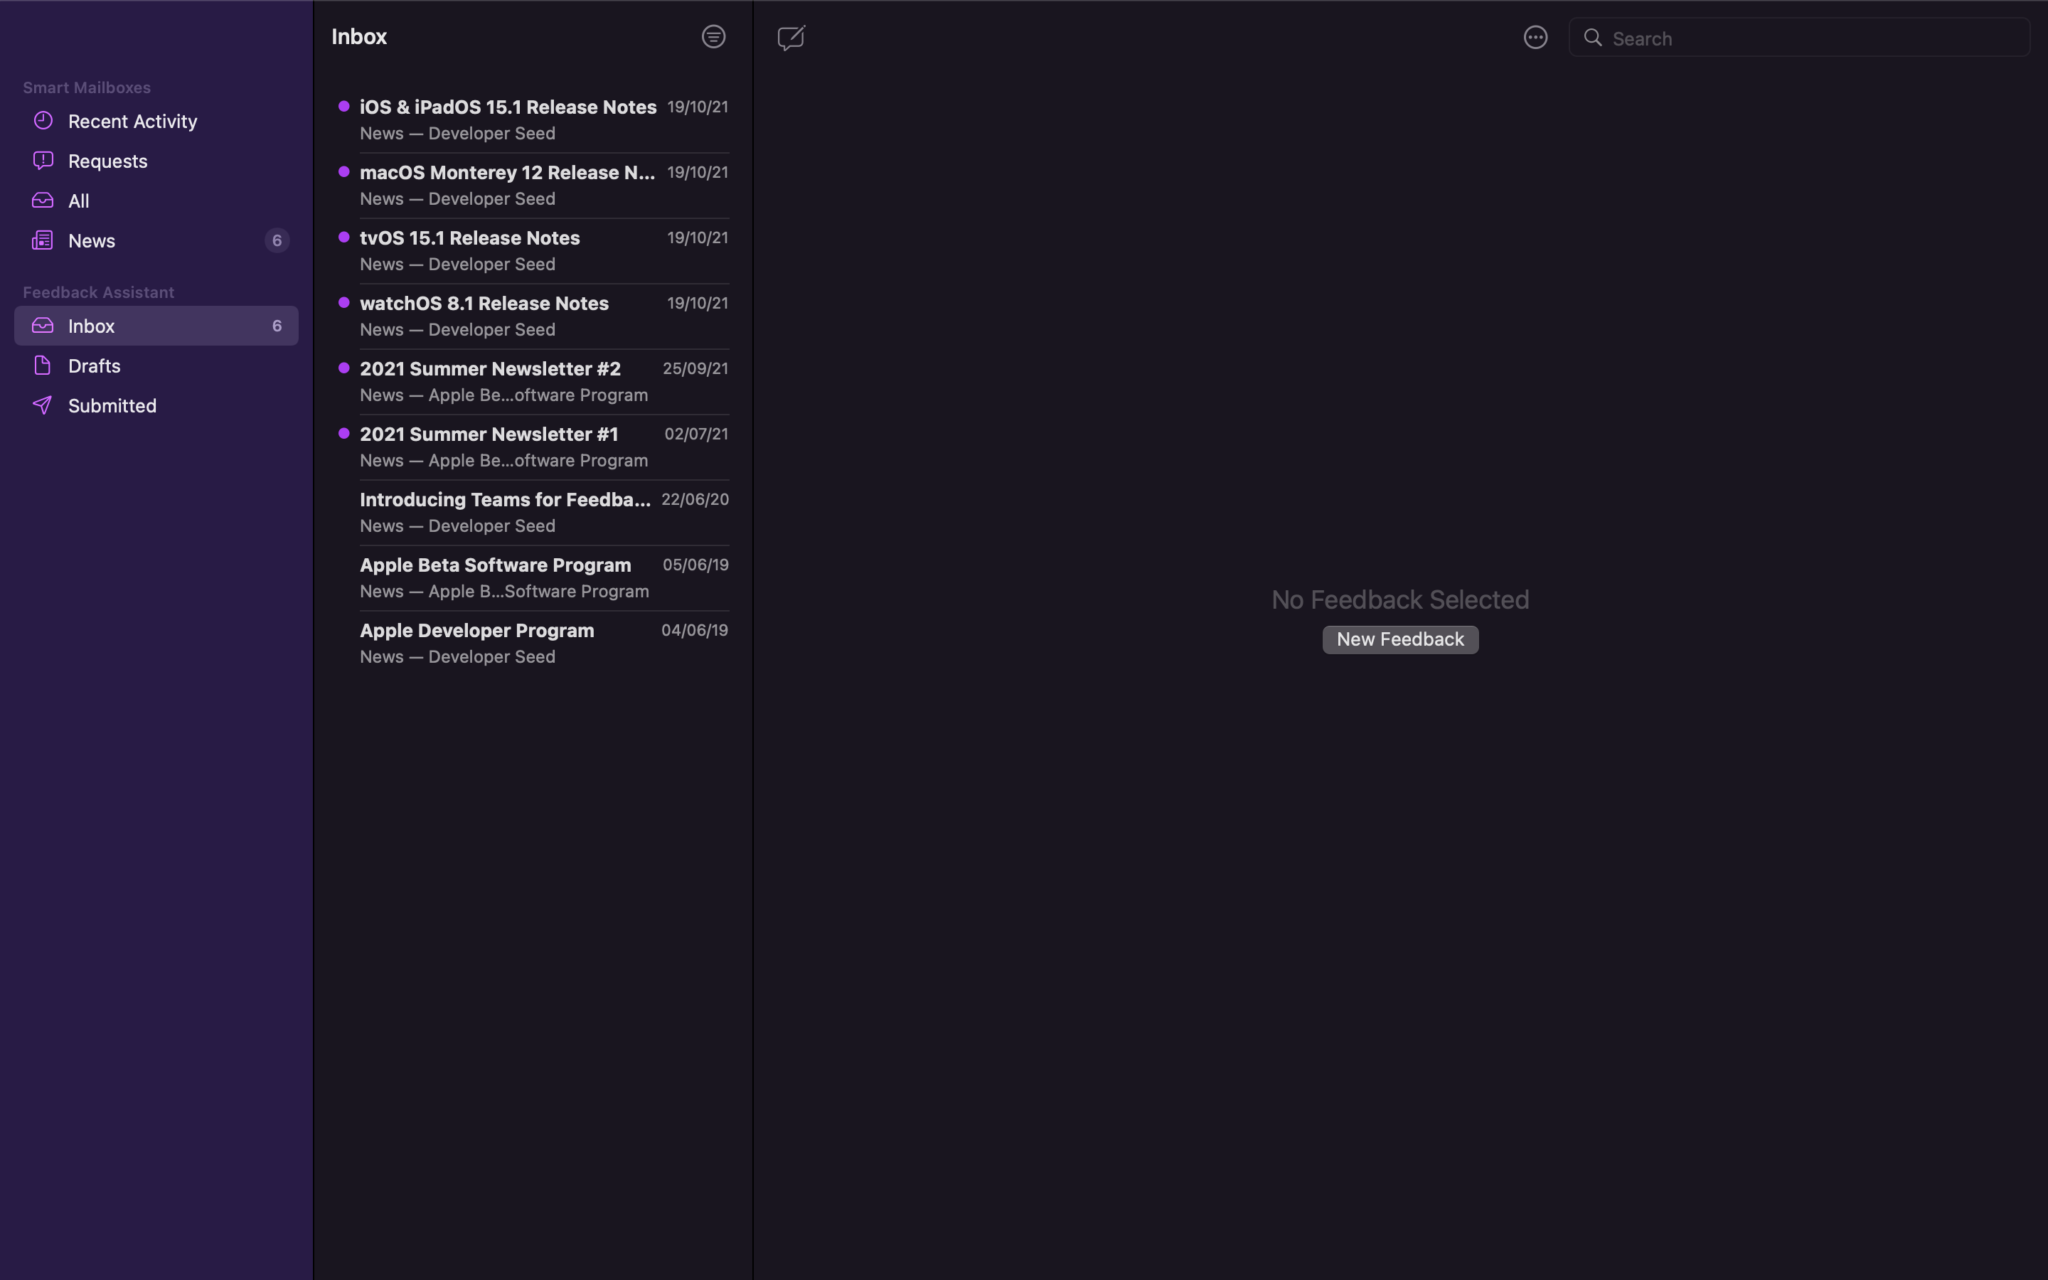Click the Drafts document icon
This screenshot has width=2048, height=1280.
(43, 366)
